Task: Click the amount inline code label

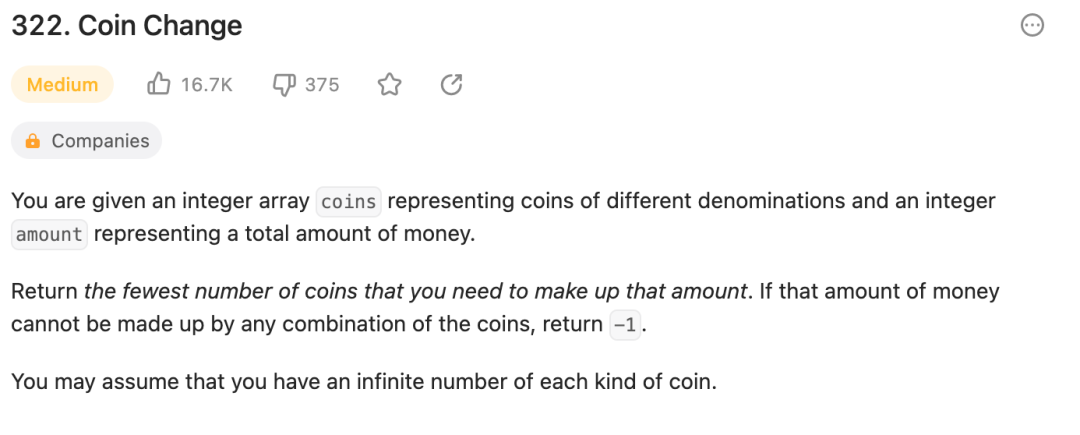Action: (x=49, y=235)
